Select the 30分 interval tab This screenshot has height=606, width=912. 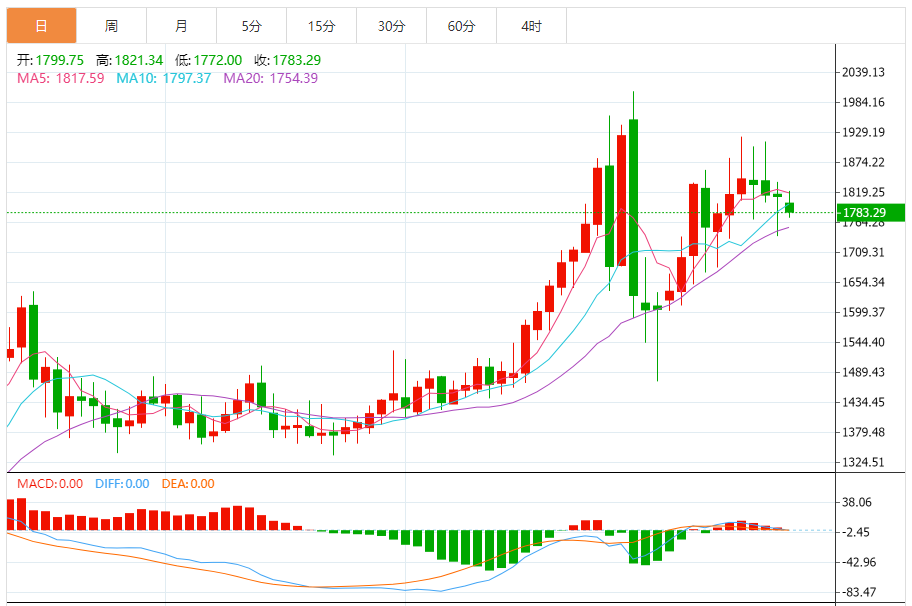[391, 26]
